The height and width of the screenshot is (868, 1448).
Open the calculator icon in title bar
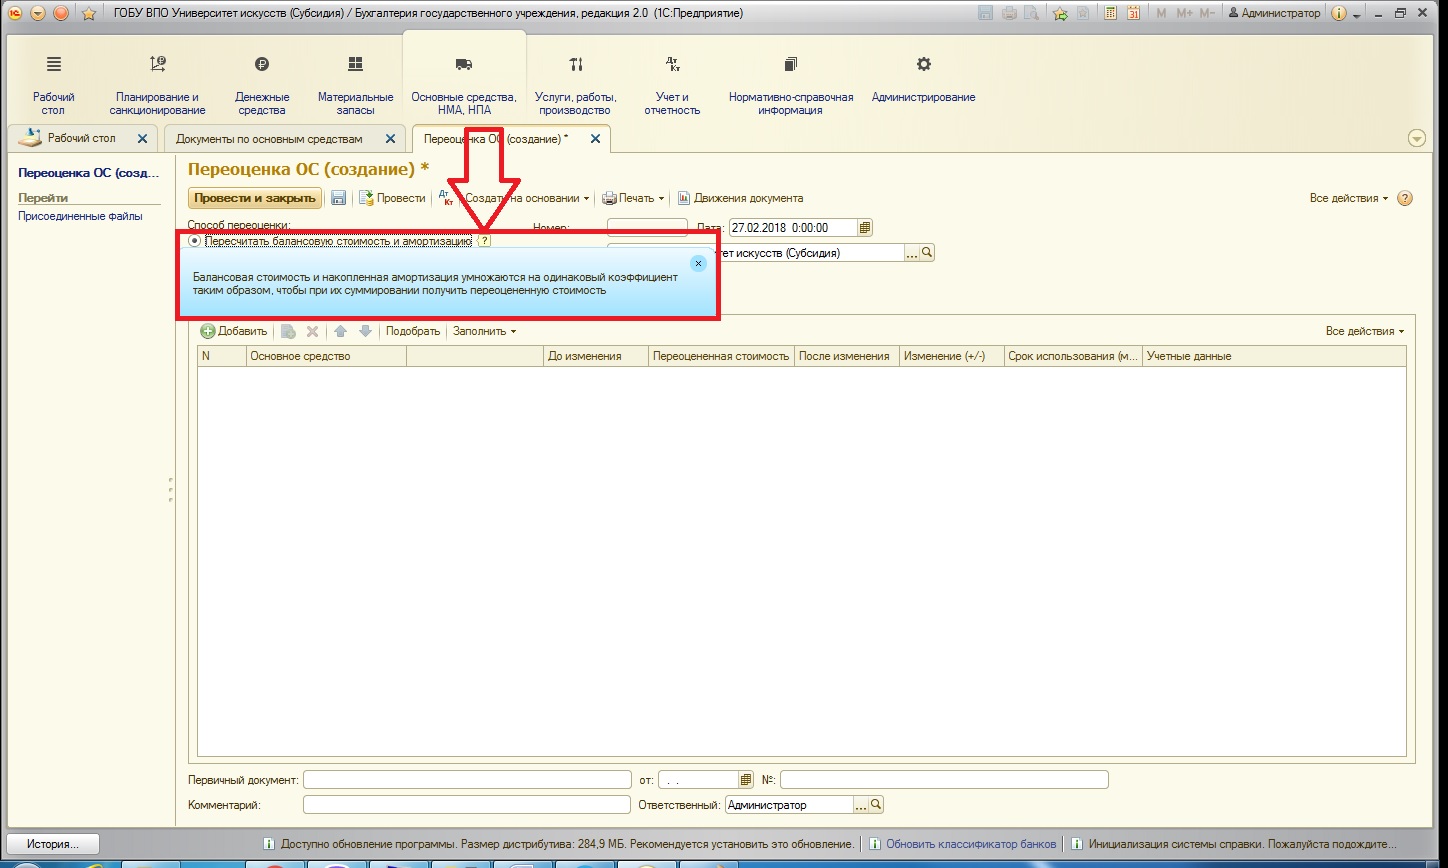click(x=1110, y=13)
